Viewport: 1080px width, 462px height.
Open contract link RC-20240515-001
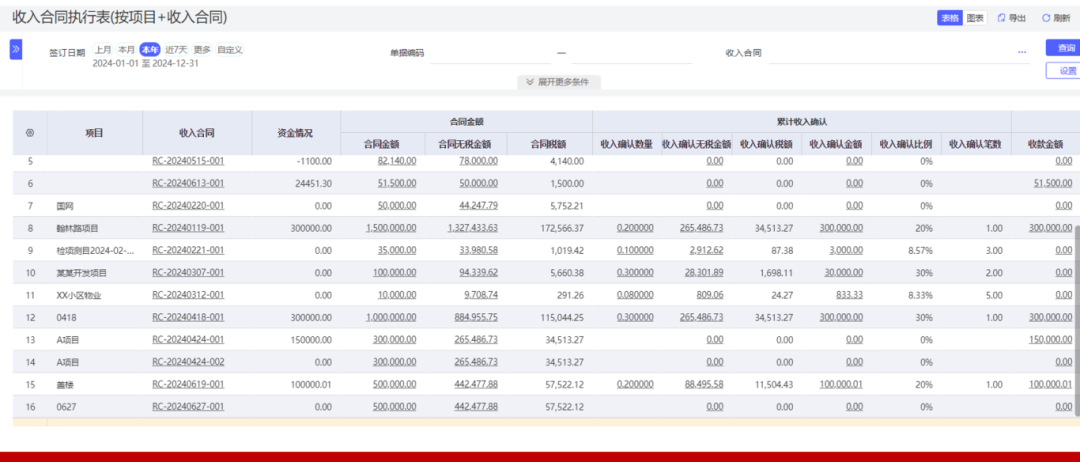click(x=187, y=161)
